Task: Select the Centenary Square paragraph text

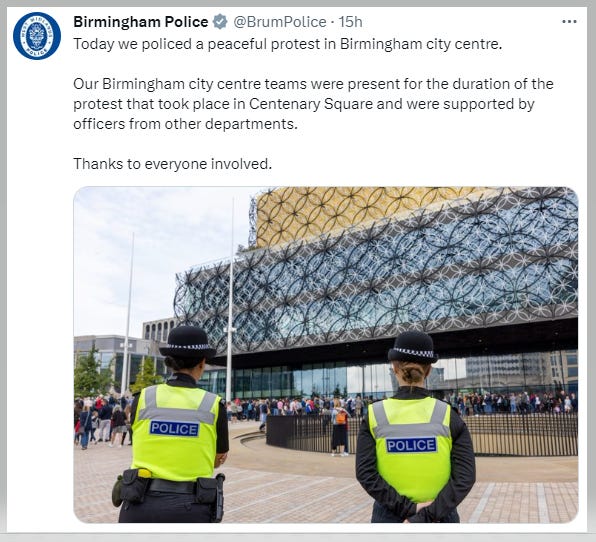Action: point(313,104)
